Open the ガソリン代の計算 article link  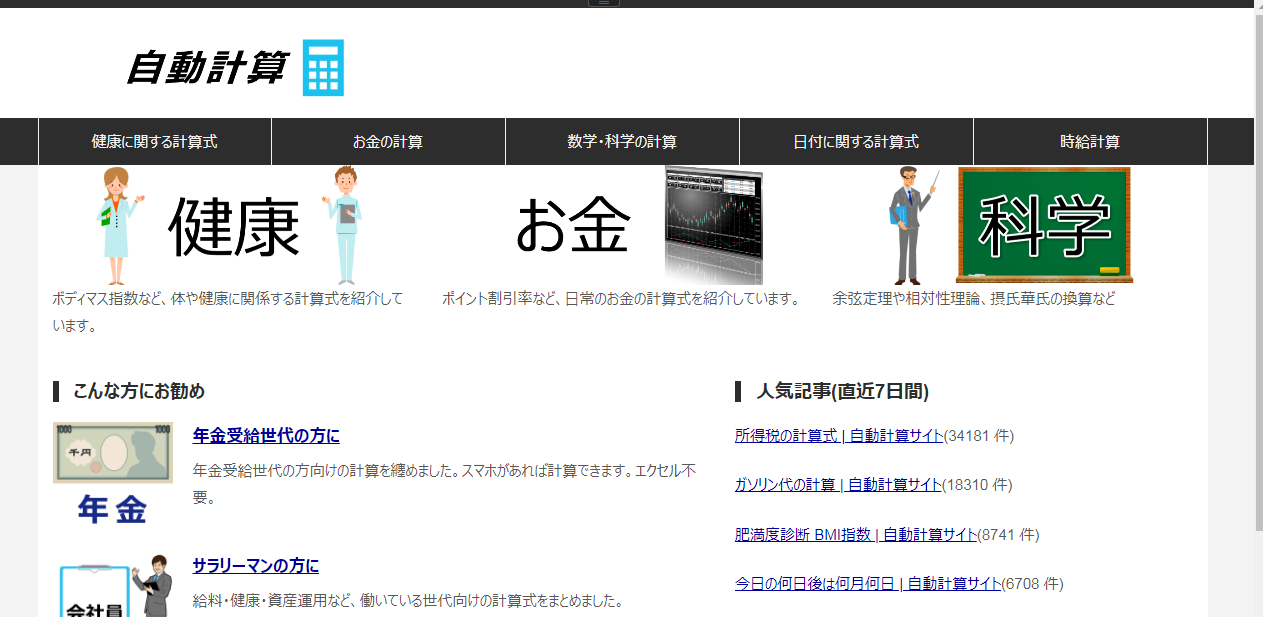pos(838,485)
